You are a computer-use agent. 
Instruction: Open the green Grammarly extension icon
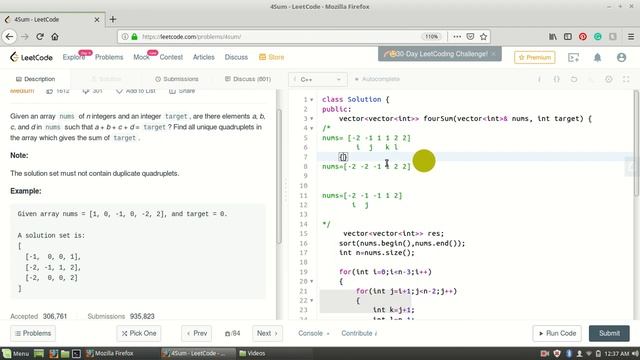tap(598, 37)
